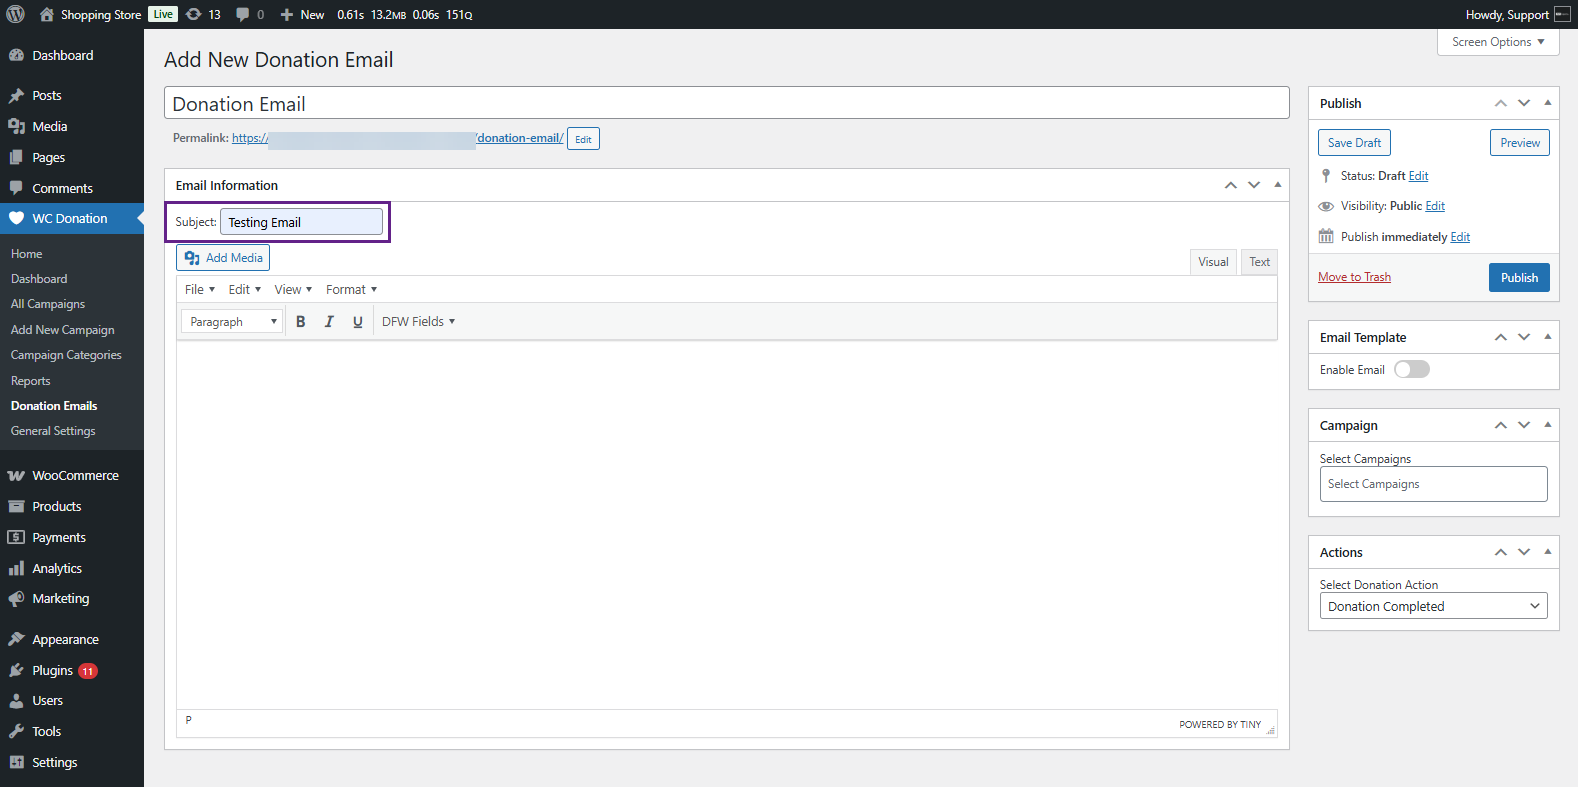
Task: Open the WordPress logo menu
Action: (x=16, y=14)
